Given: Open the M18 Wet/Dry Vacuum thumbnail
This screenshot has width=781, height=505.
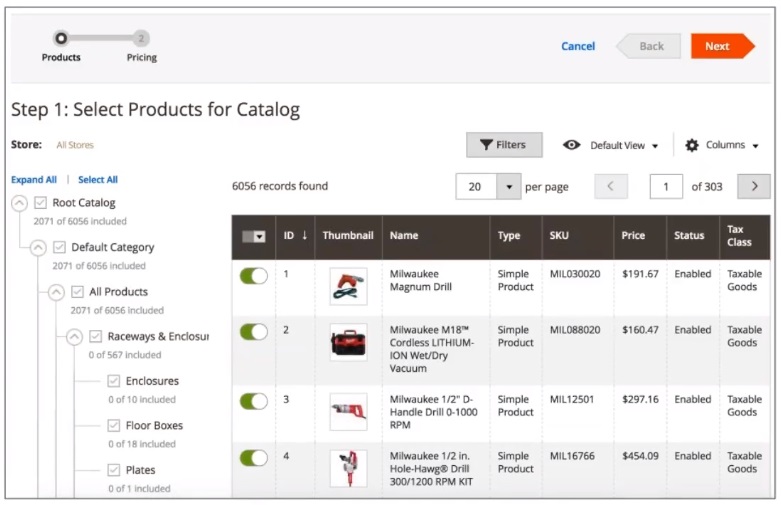Looking at the screenshot, I should click(348, 342).
